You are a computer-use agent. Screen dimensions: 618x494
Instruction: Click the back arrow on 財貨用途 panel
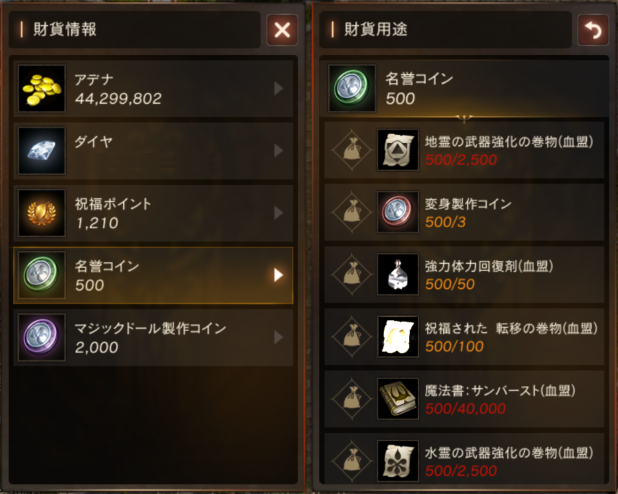click(593, 30)
